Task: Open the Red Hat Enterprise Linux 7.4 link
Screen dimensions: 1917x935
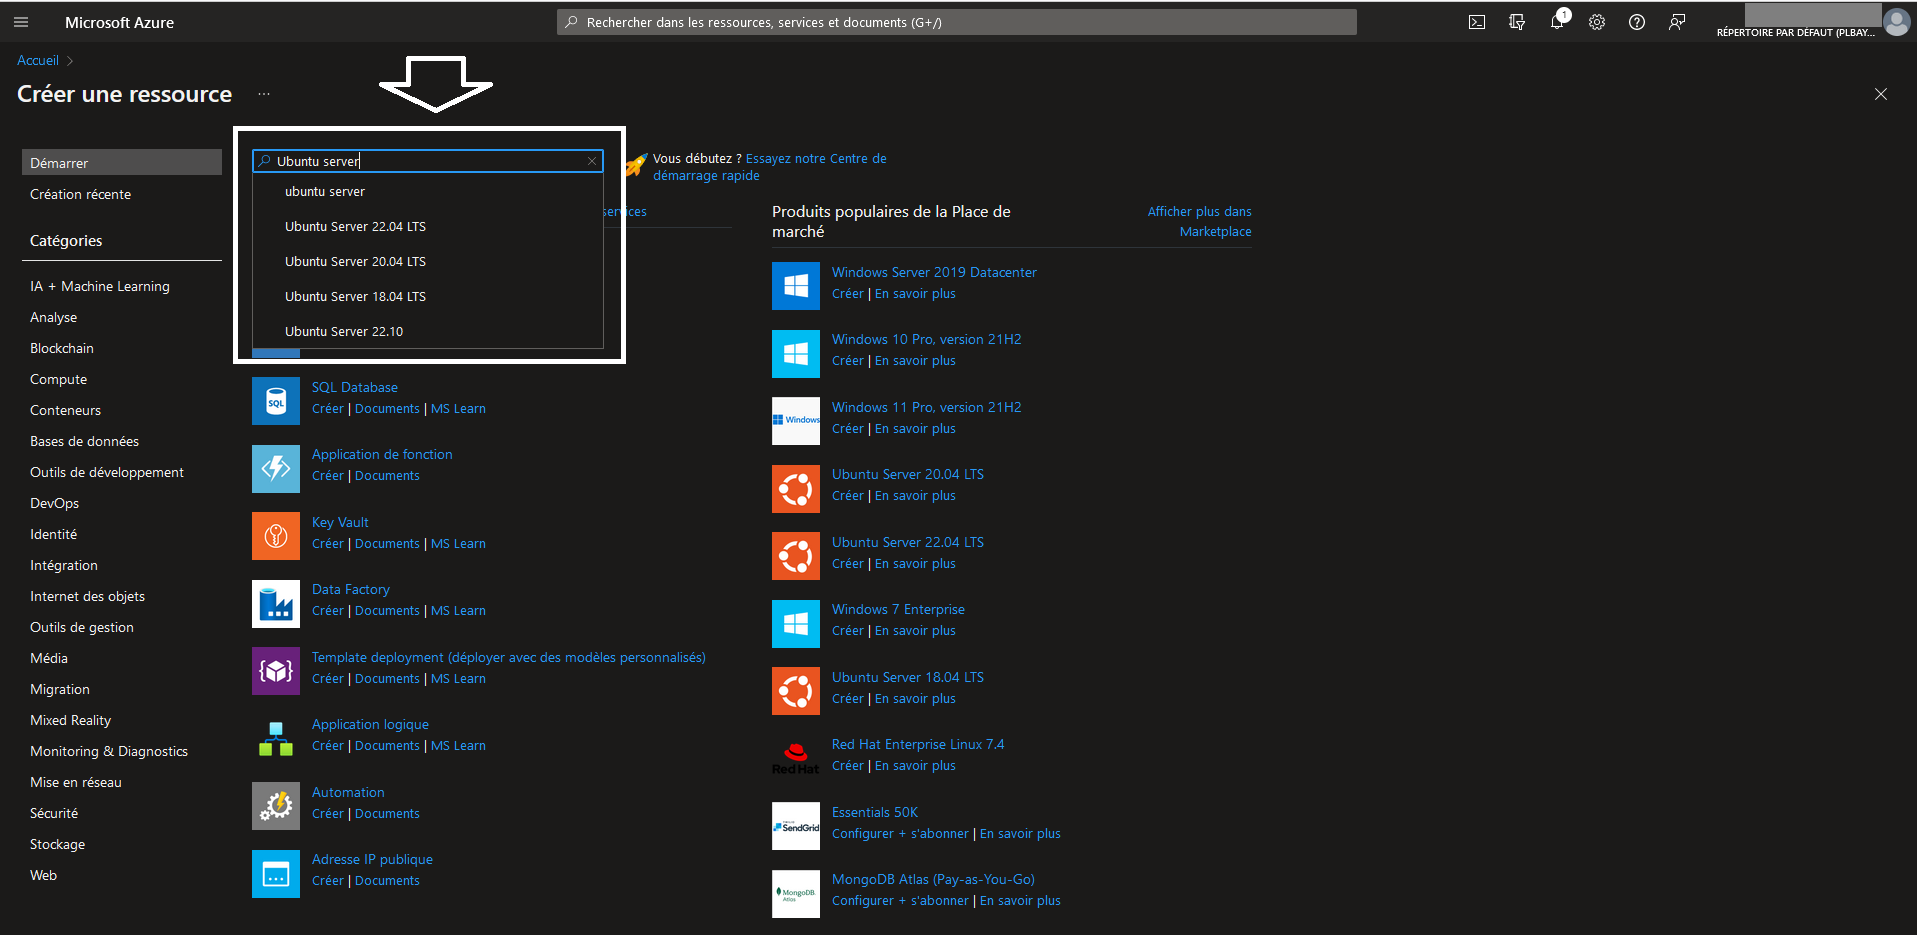Action: pyautogui.click(x=918, y=744)
